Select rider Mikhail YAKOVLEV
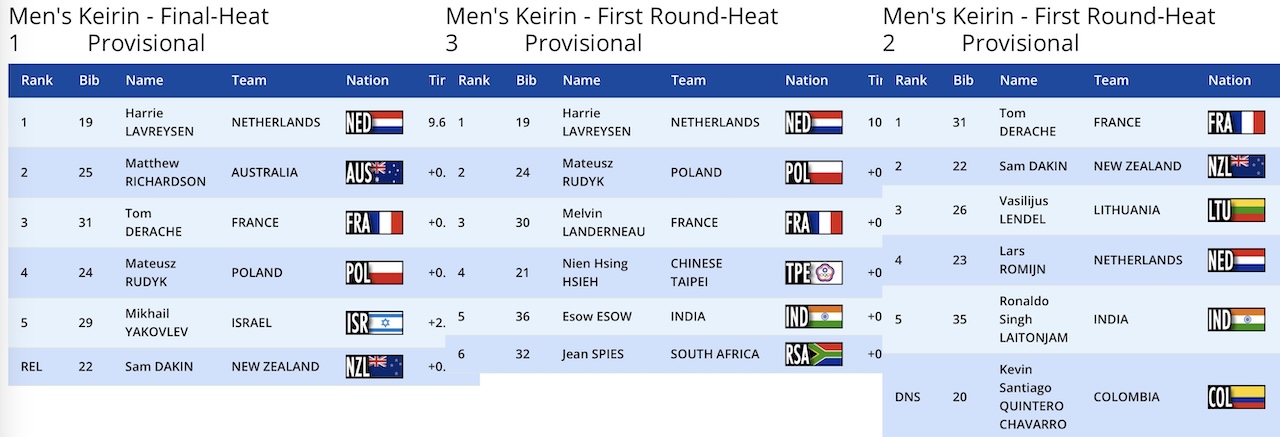Image resolution: width=1280 pixels, height=437 pixels. tap(157, 322)
